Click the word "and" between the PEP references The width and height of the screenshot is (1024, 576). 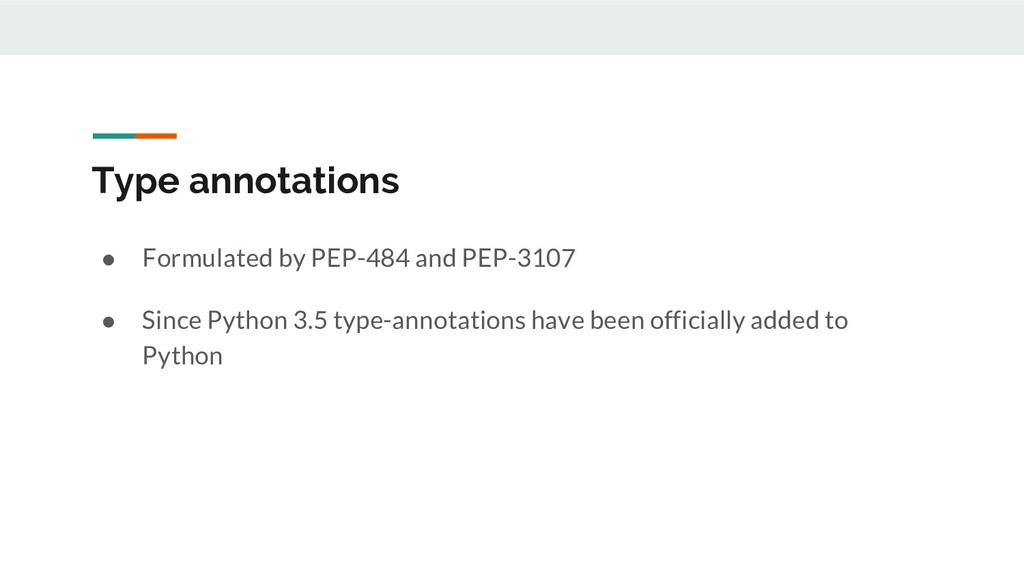point(434,259)
